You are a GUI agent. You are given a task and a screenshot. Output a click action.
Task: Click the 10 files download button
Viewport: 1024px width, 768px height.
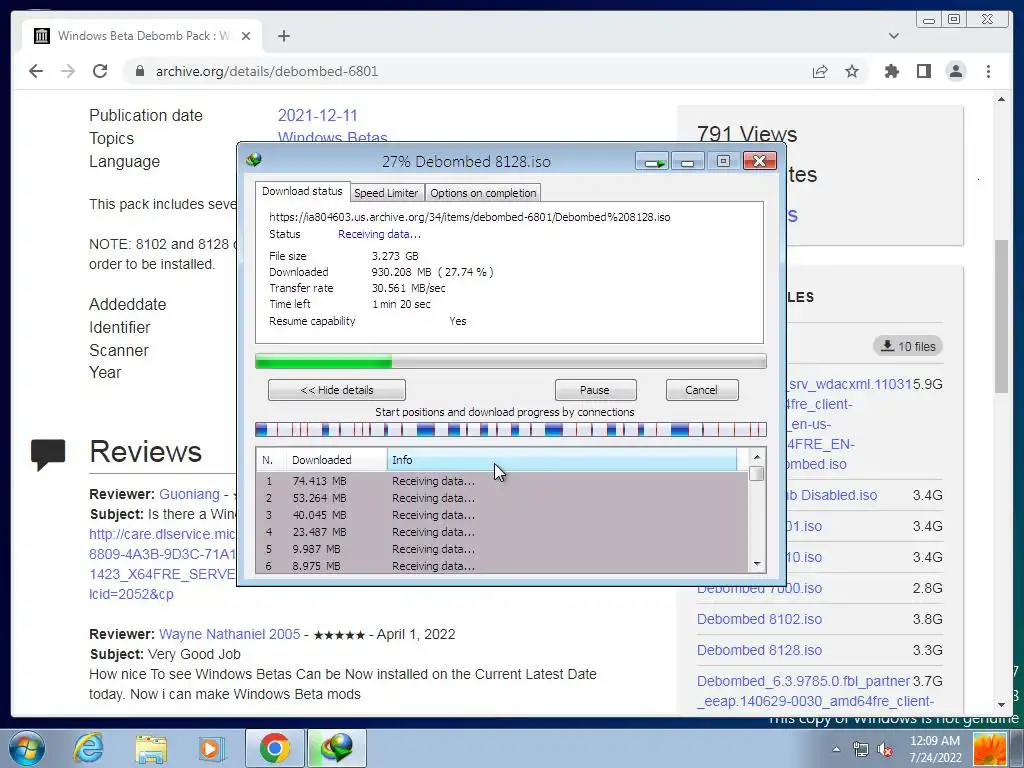[x=908, y=346]
